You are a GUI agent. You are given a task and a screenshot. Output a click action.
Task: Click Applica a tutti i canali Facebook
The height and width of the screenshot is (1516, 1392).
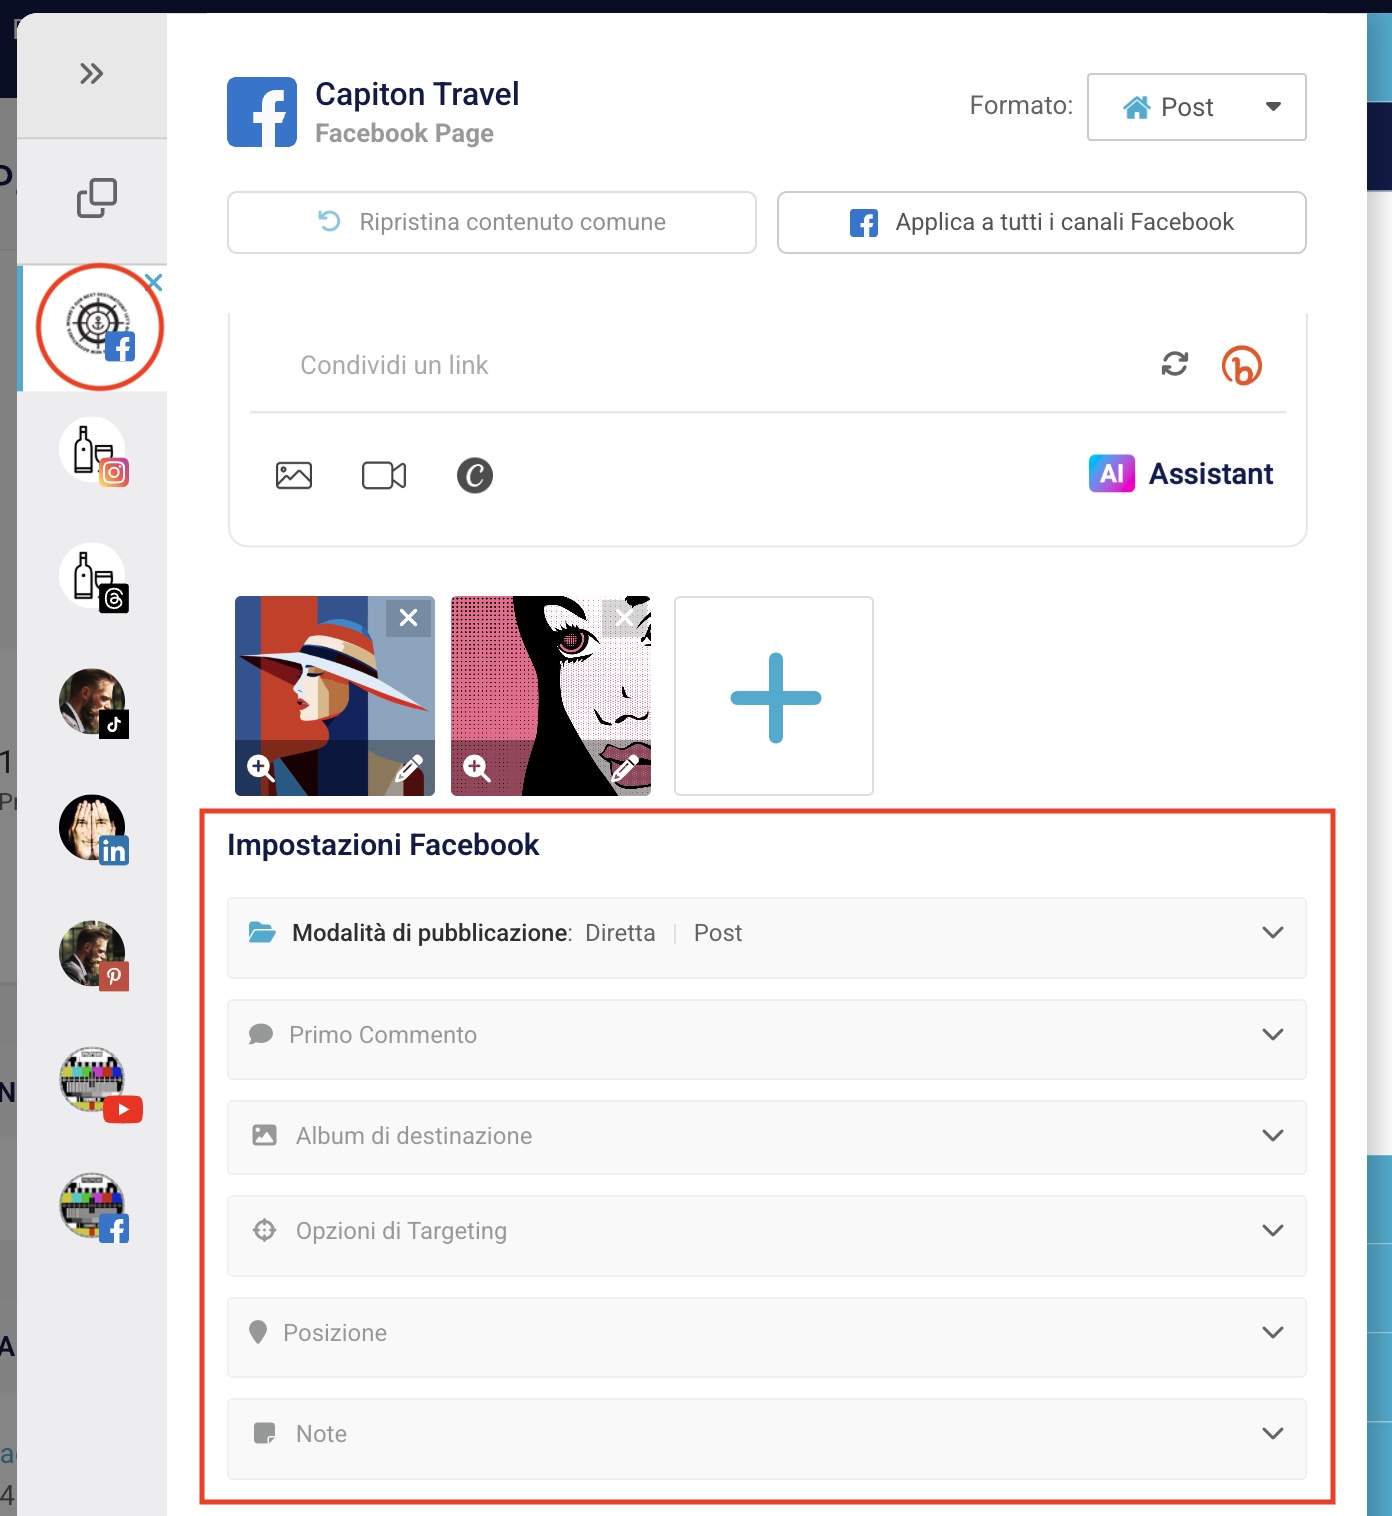pyautogui.click(x=1041, y=222)
